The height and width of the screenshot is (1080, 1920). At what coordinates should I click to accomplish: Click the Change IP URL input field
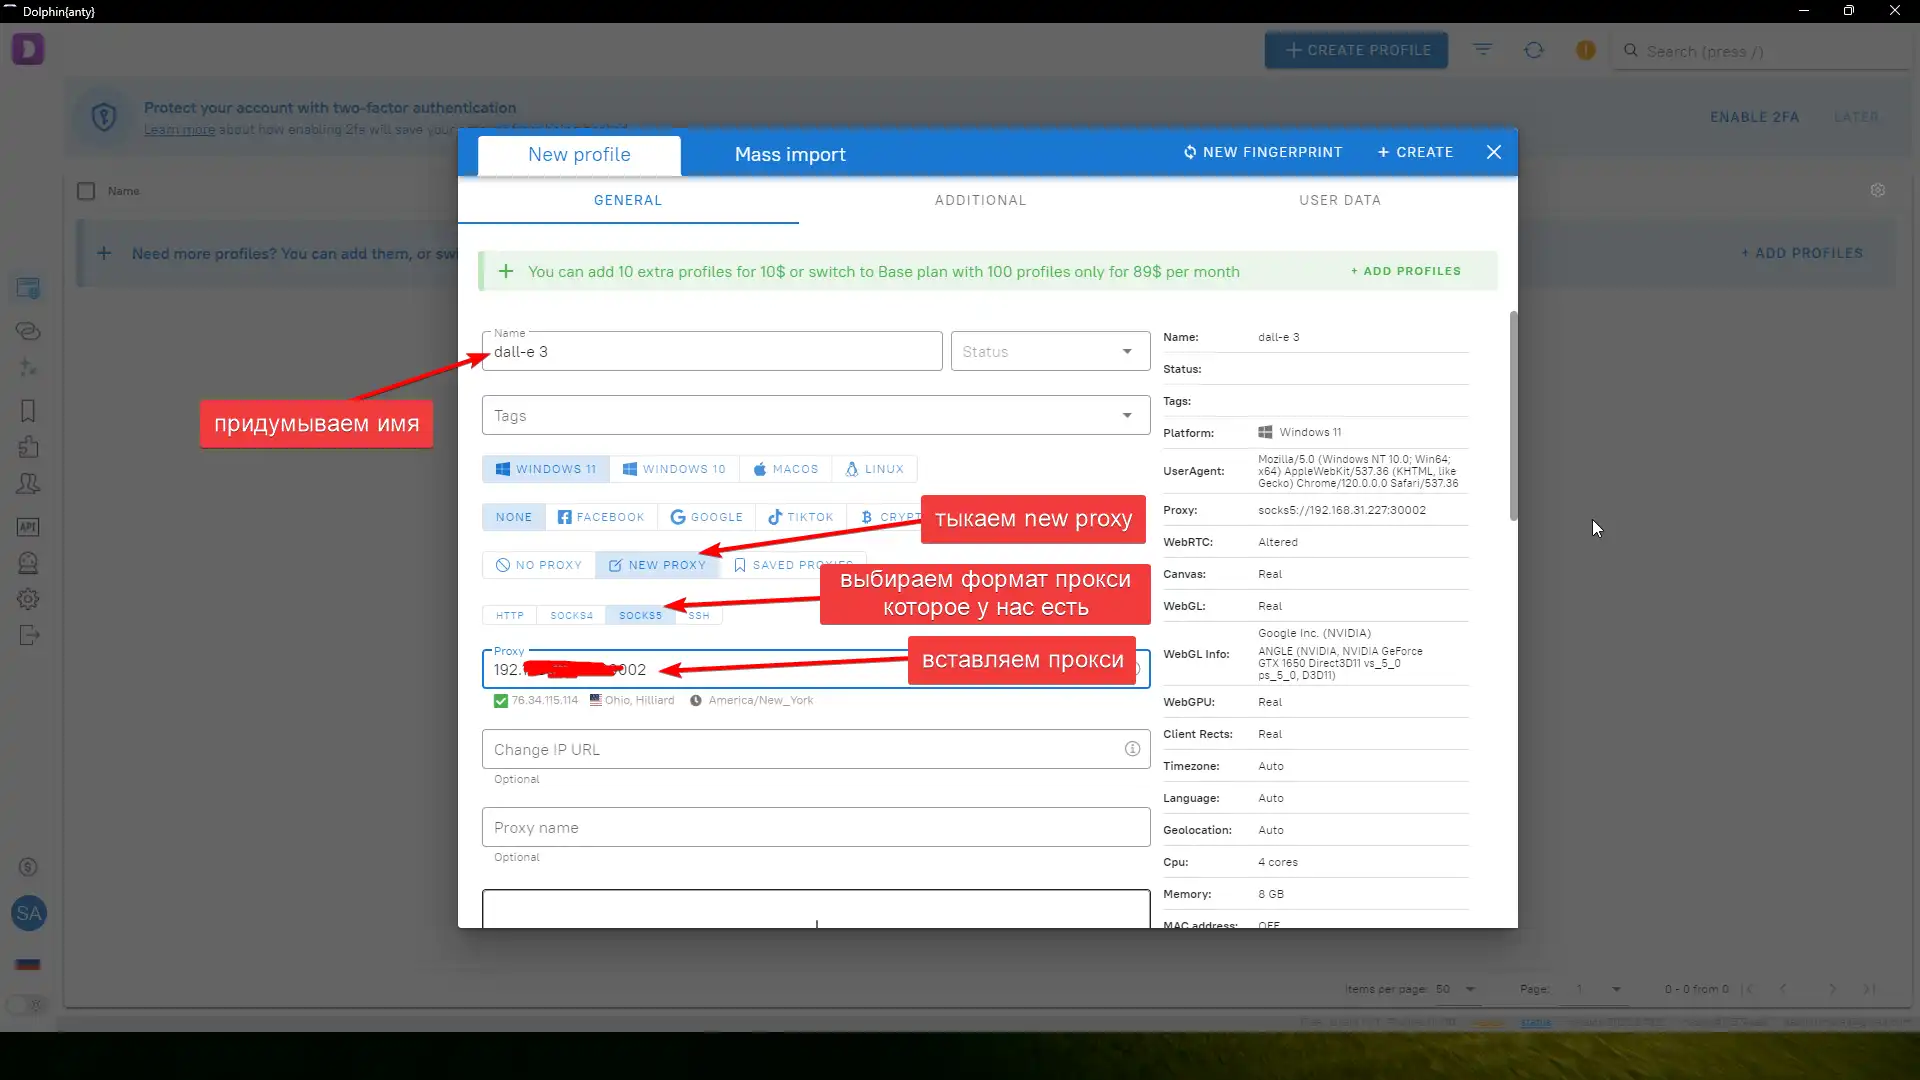point(816,749)
